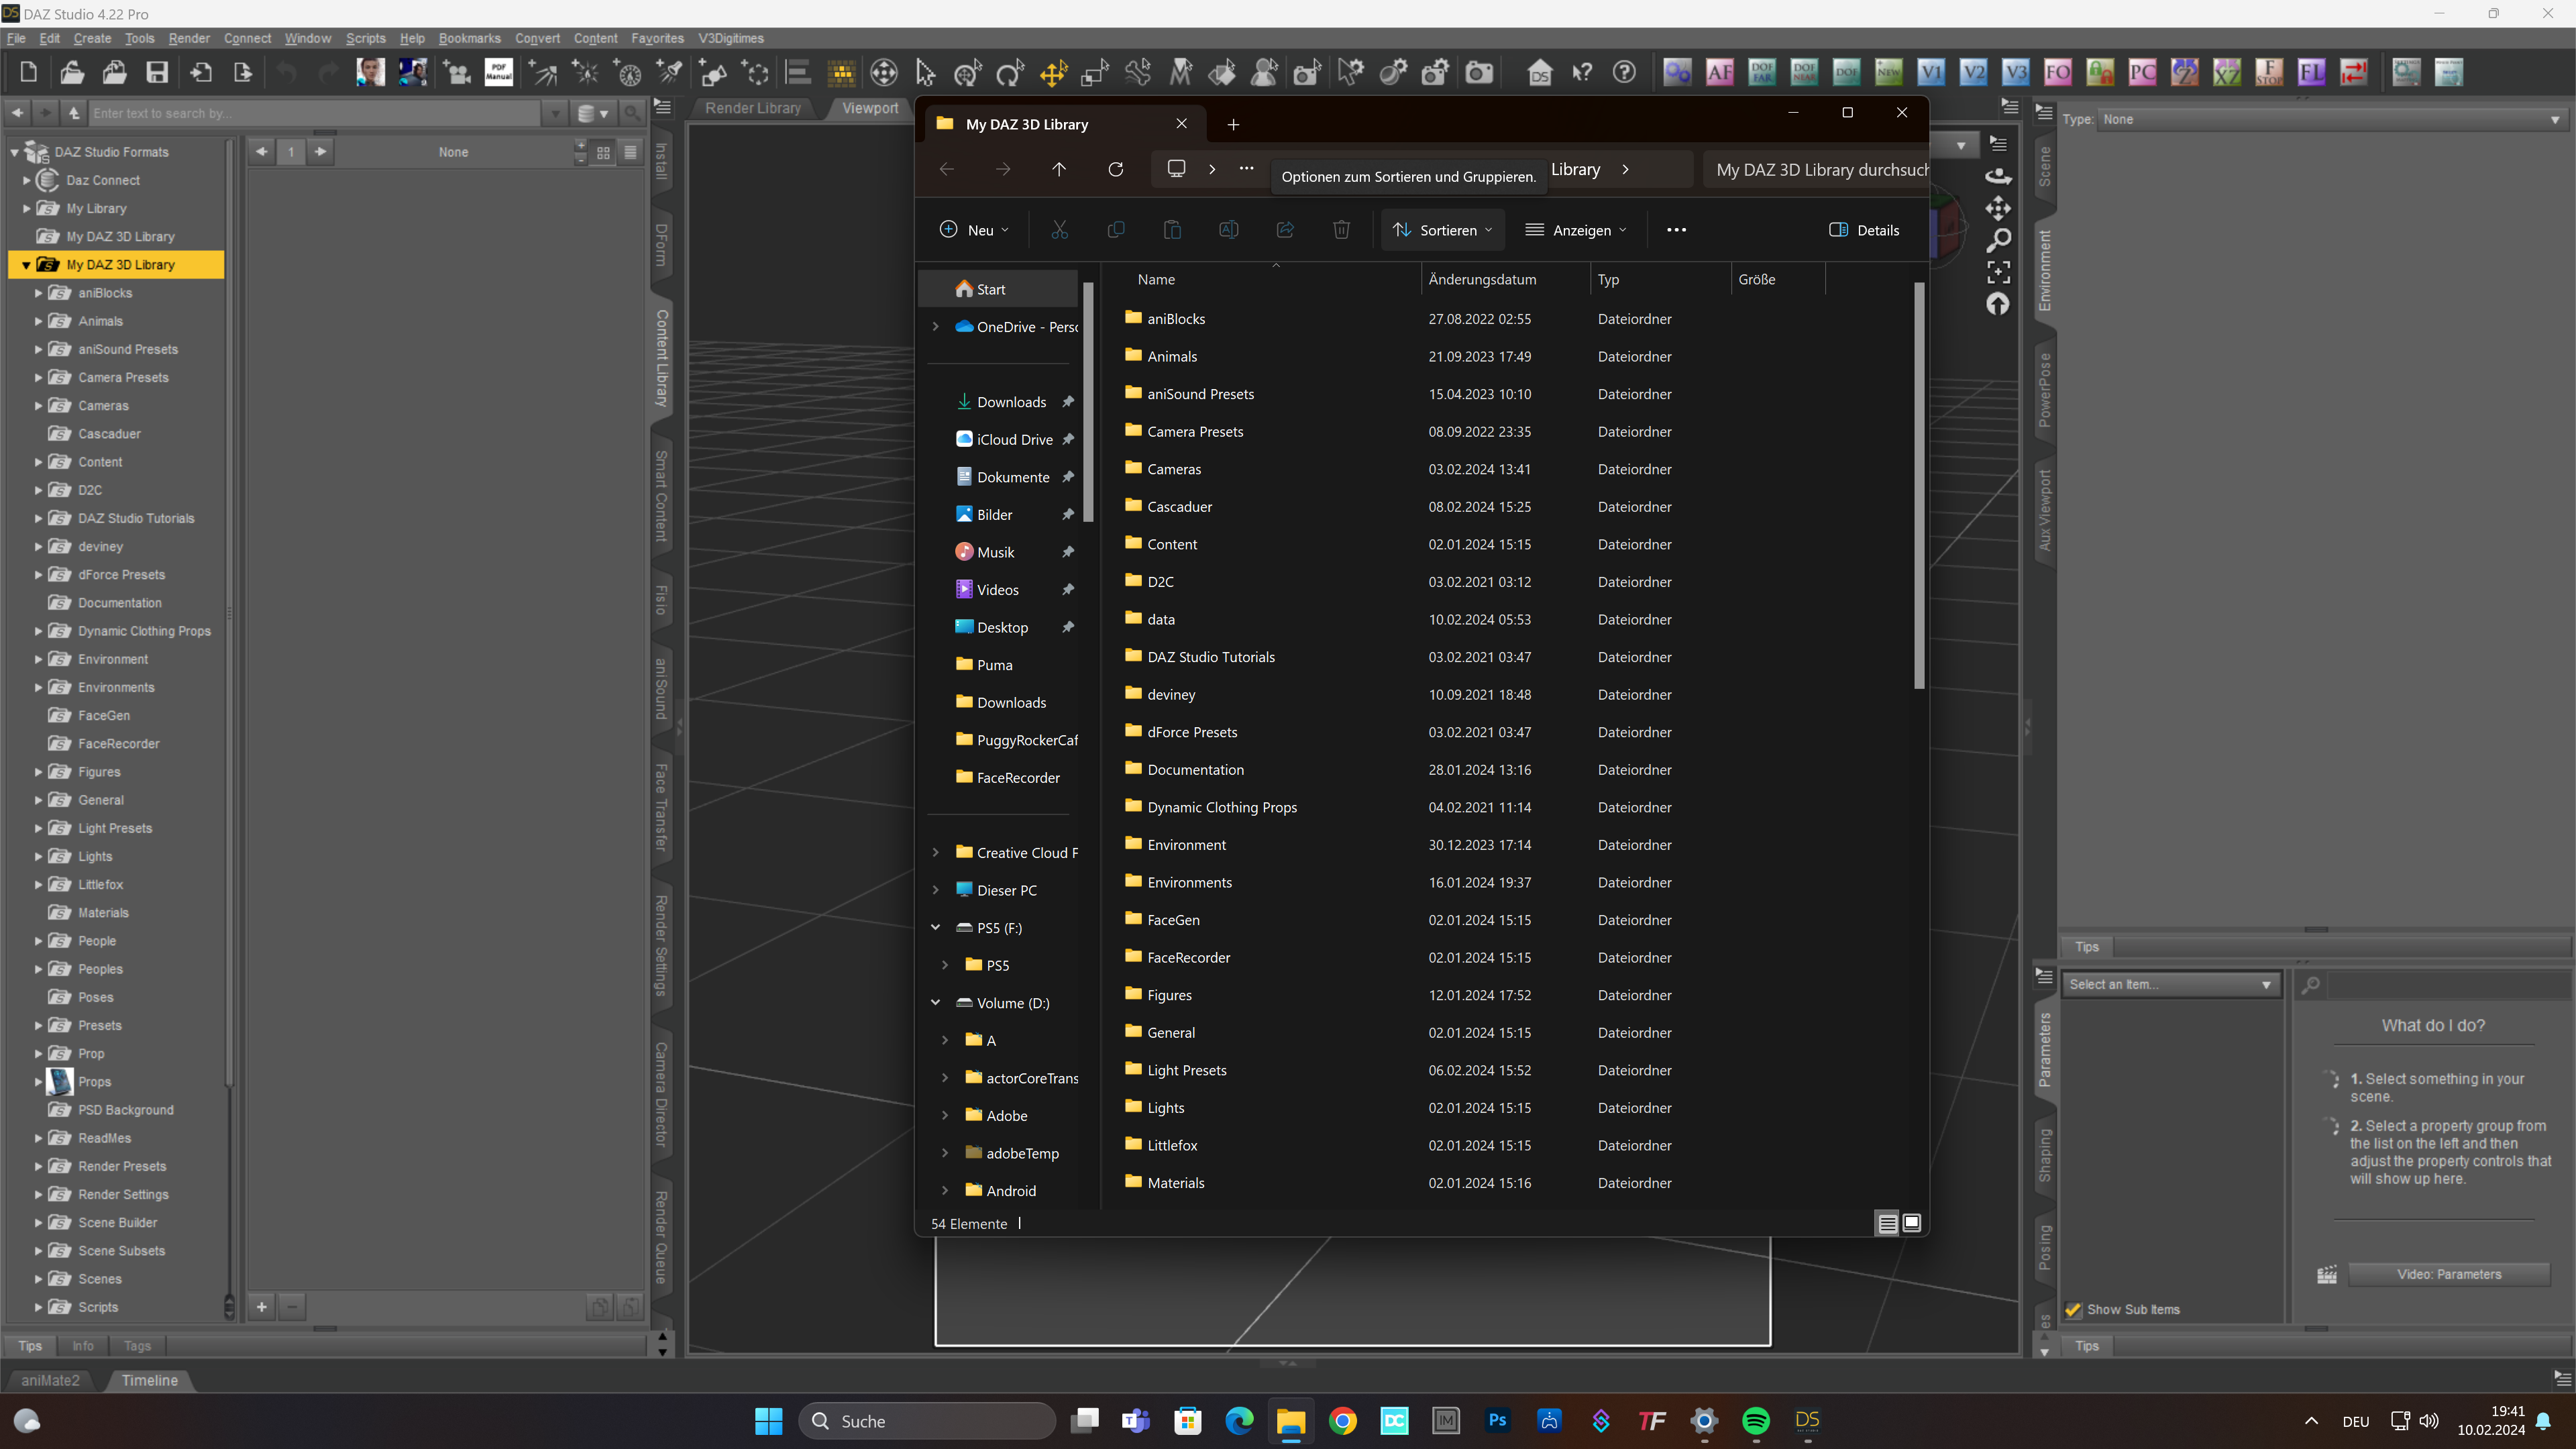Switch to the Render Library tab
The width and height of the screenshot is (2576, 1449).
[x=752, y=108]
